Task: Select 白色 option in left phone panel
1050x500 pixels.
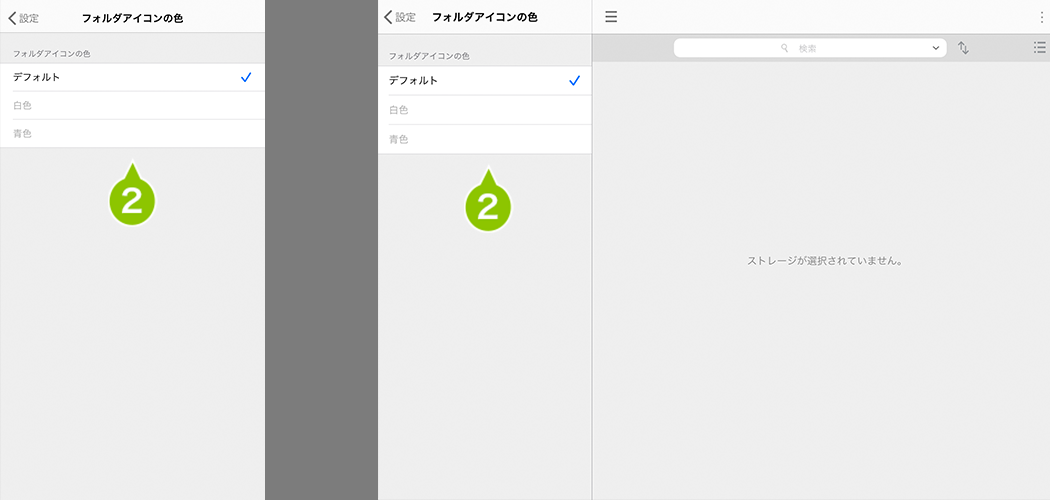Action: coord(132,105)
